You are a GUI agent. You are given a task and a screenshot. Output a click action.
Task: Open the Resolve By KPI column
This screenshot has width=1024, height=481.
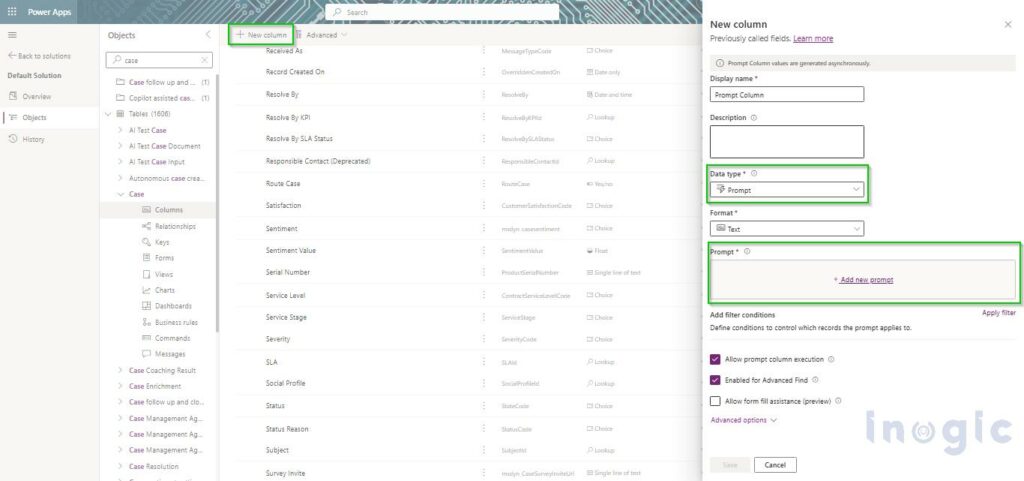tap(288, 117)
